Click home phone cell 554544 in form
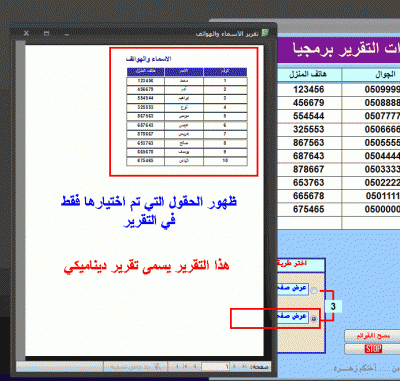 [309, 116]
